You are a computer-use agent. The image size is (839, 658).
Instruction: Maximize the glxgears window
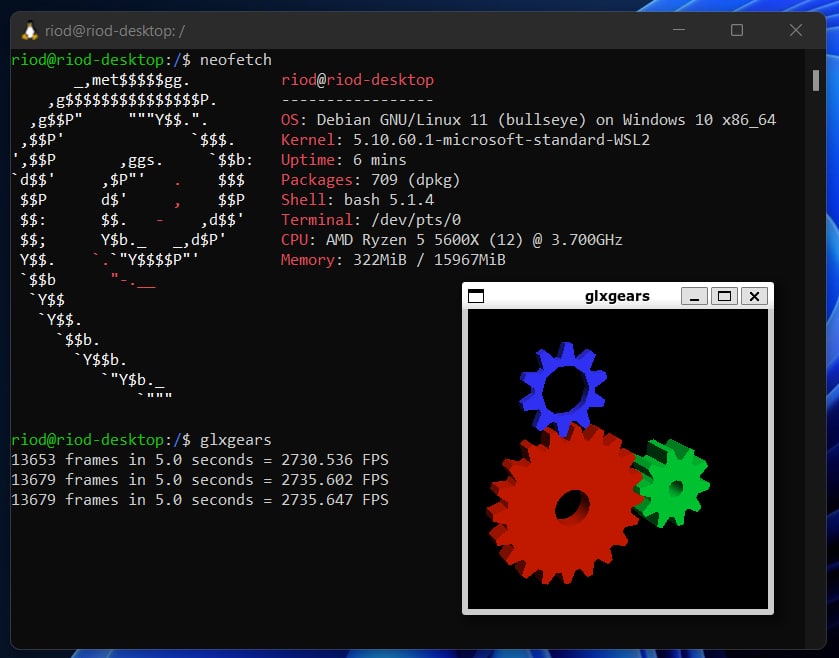click(x=724, y=296)
